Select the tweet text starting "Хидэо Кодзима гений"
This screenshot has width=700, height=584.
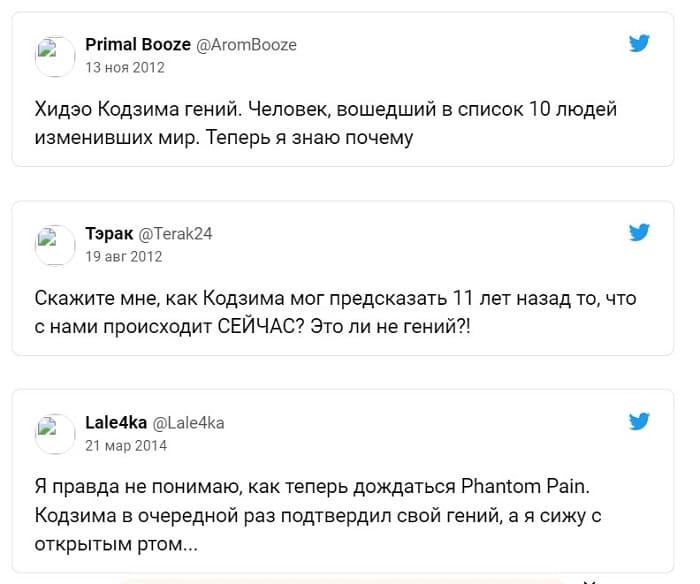pyautogui.click(x=326, y=123)
